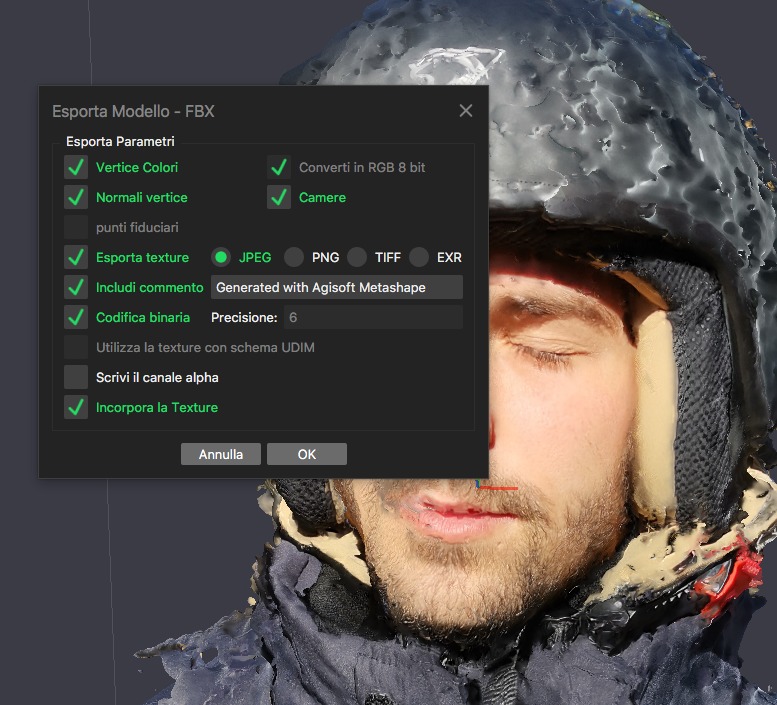Click the Esporta Modello - FBX title text
This screenshot has height=705, width=777.
133,111
